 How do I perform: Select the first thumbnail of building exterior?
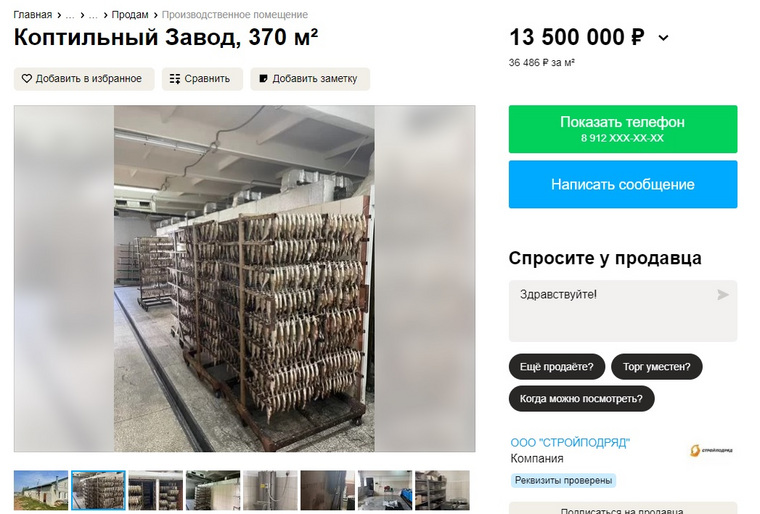tap(41, 490)
